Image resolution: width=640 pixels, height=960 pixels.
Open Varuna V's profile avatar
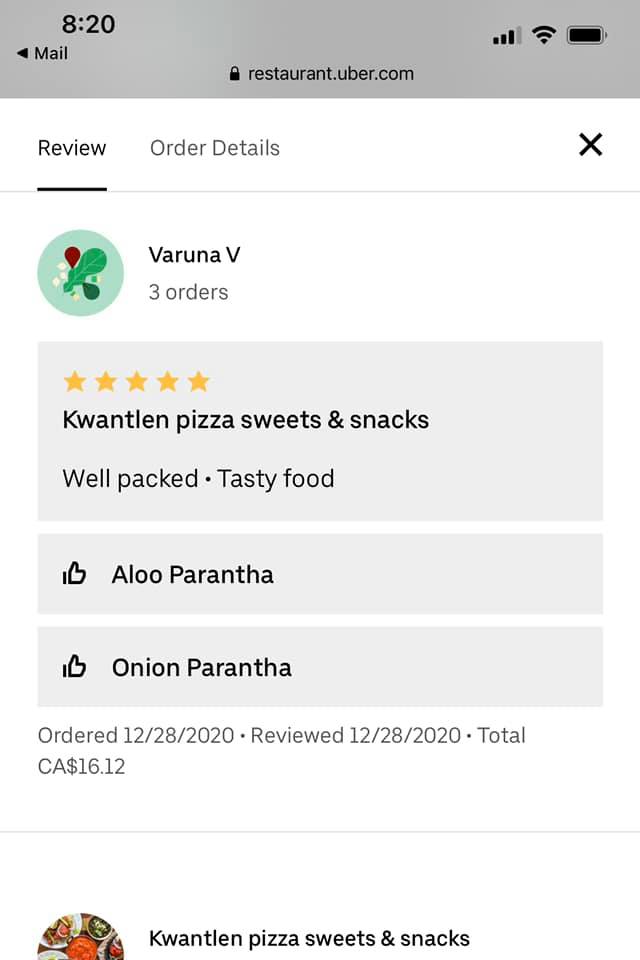point(80,273)
